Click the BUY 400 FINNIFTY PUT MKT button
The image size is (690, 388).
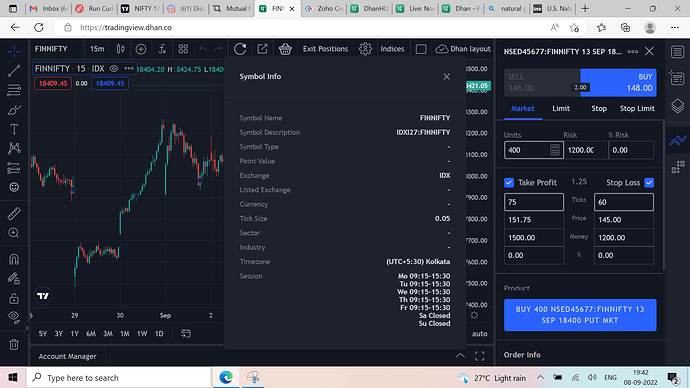point(580,315)
